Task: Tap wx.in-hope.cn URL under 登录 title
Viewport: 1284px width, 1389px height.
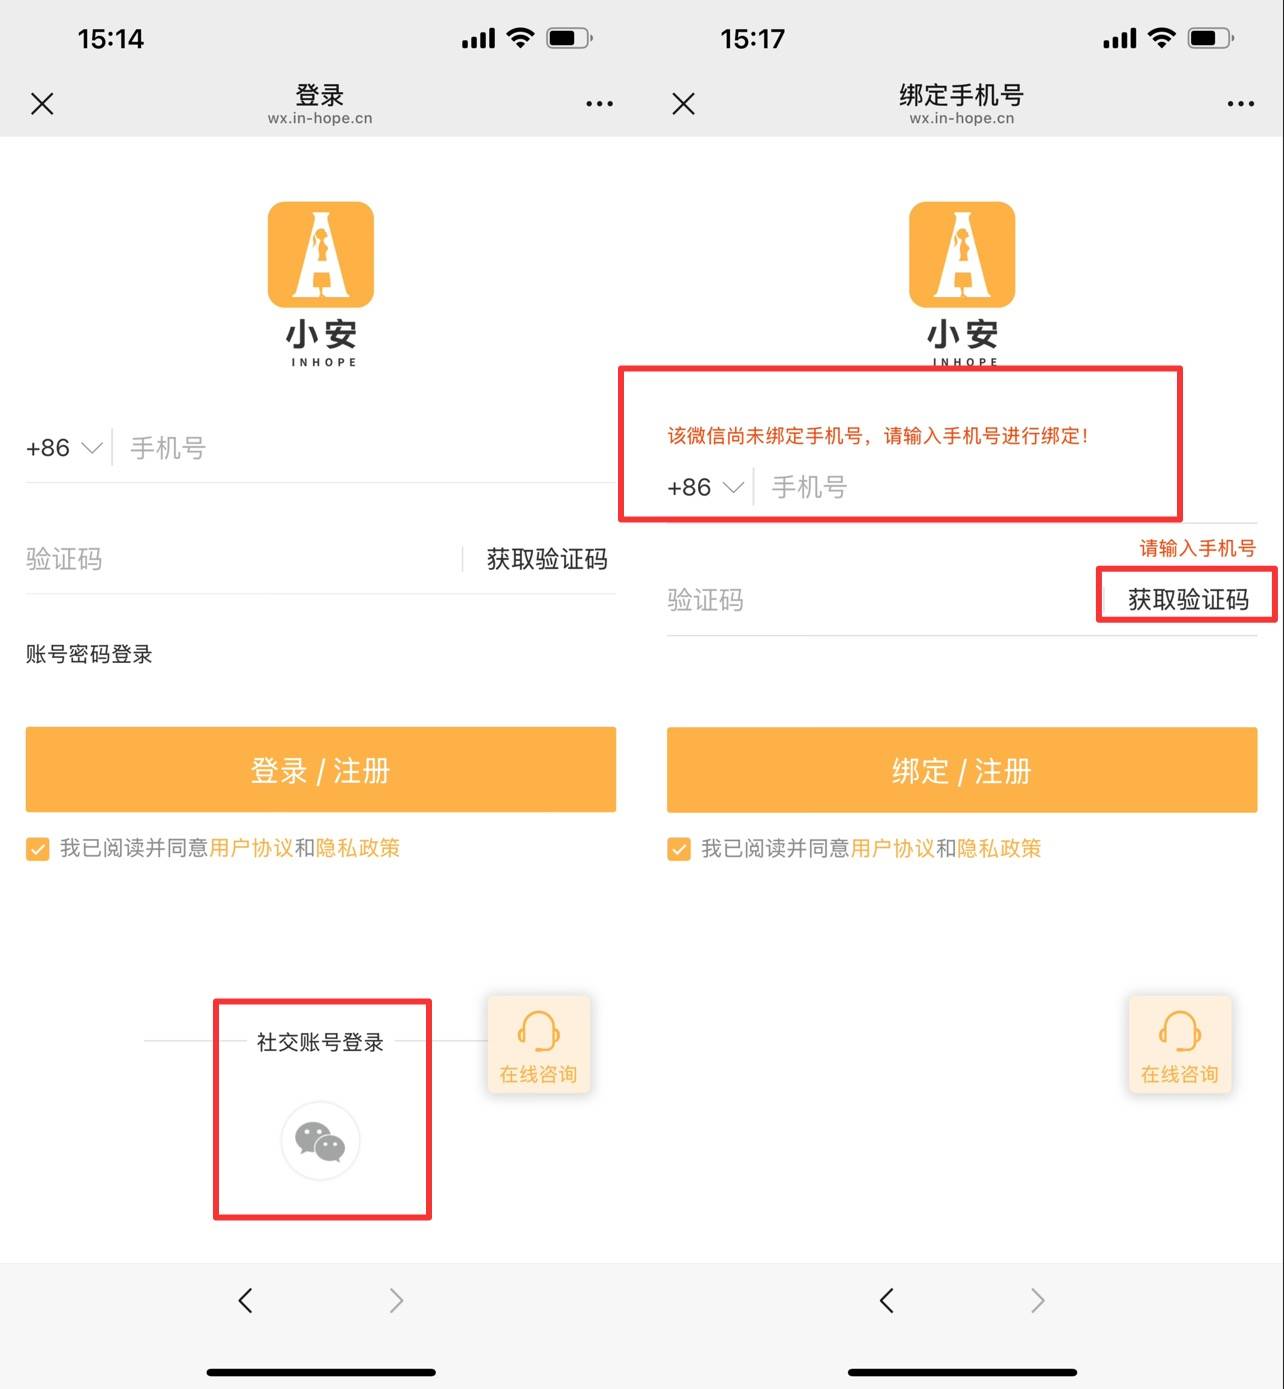Action: pyautogui.click(x=320, y=118)
